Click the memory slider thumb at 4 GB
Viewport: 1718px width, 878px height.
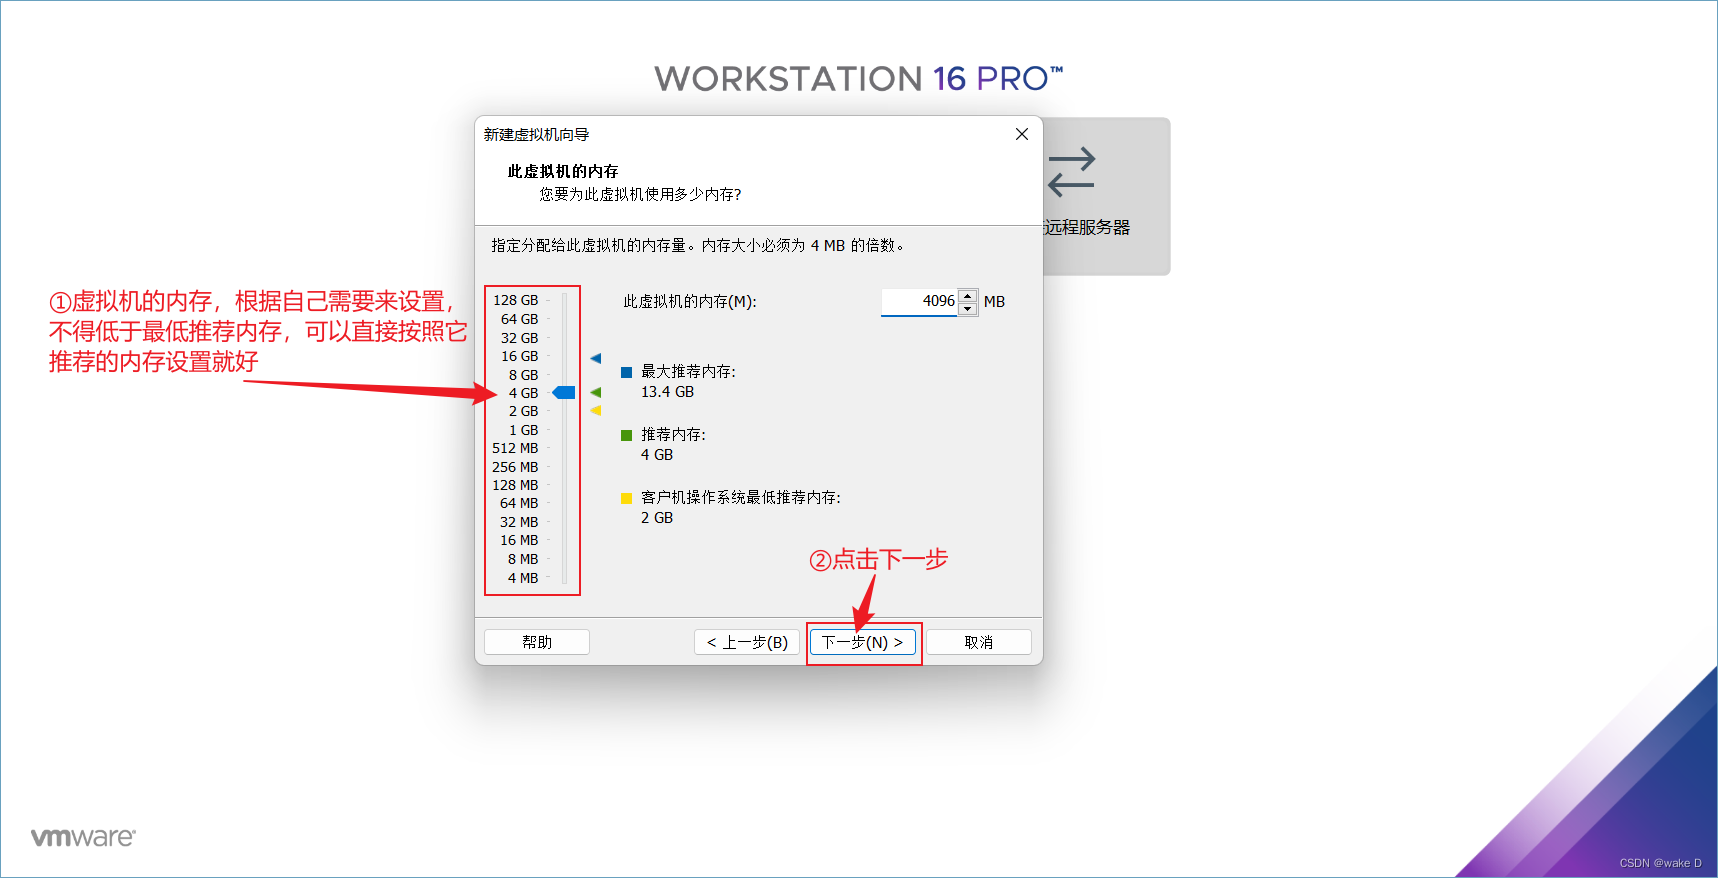point(564,392)
